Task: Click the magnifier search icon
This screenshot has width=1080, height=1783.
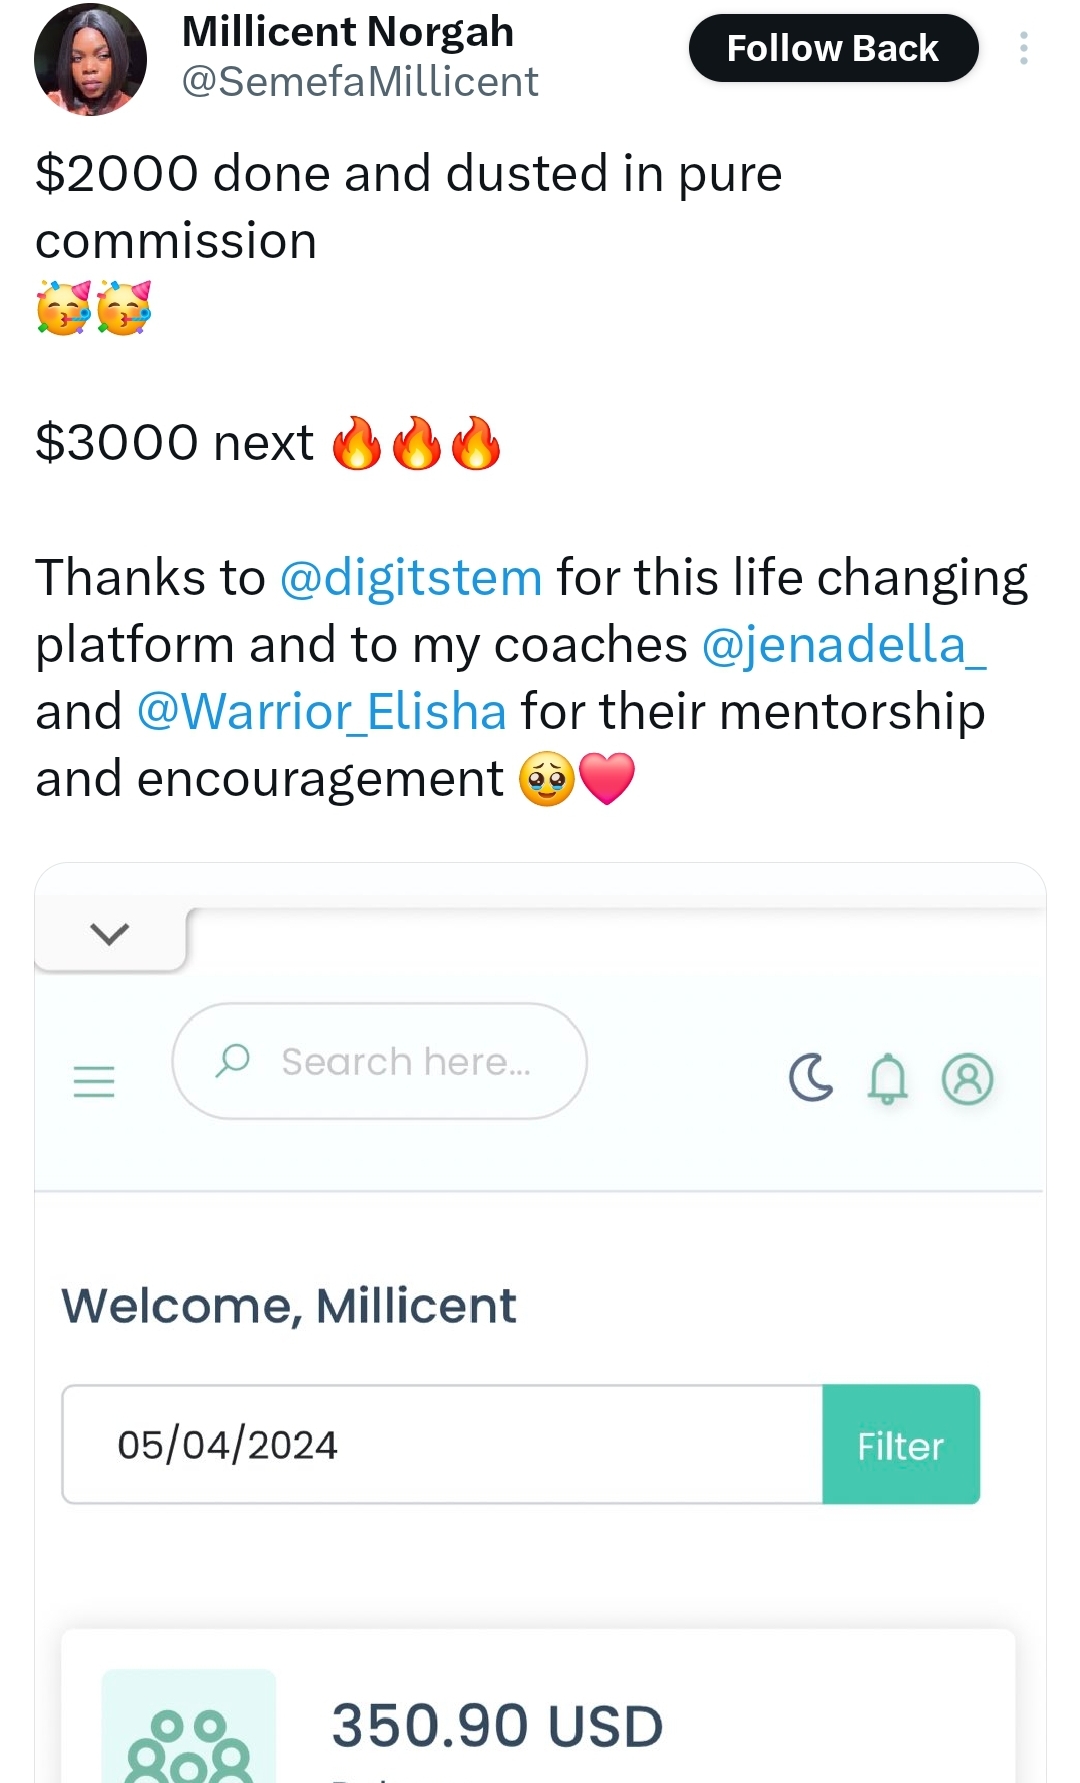Action: click(233, 1060)
